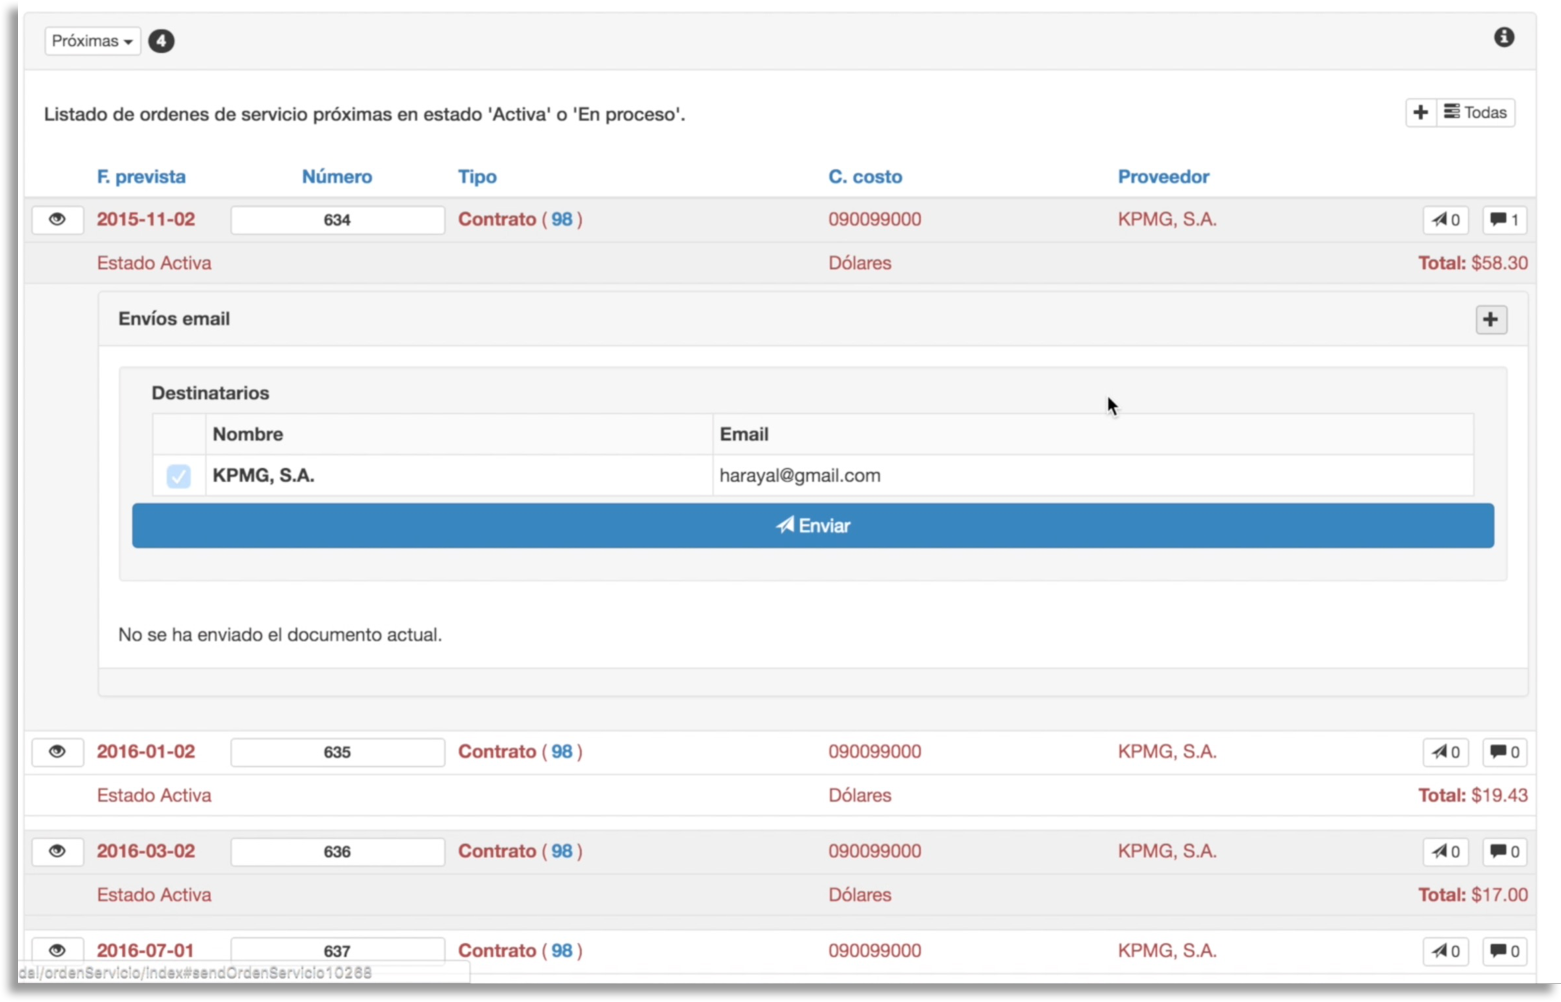
Task: Open comments icon for order 634
Action: [1504, 220]
